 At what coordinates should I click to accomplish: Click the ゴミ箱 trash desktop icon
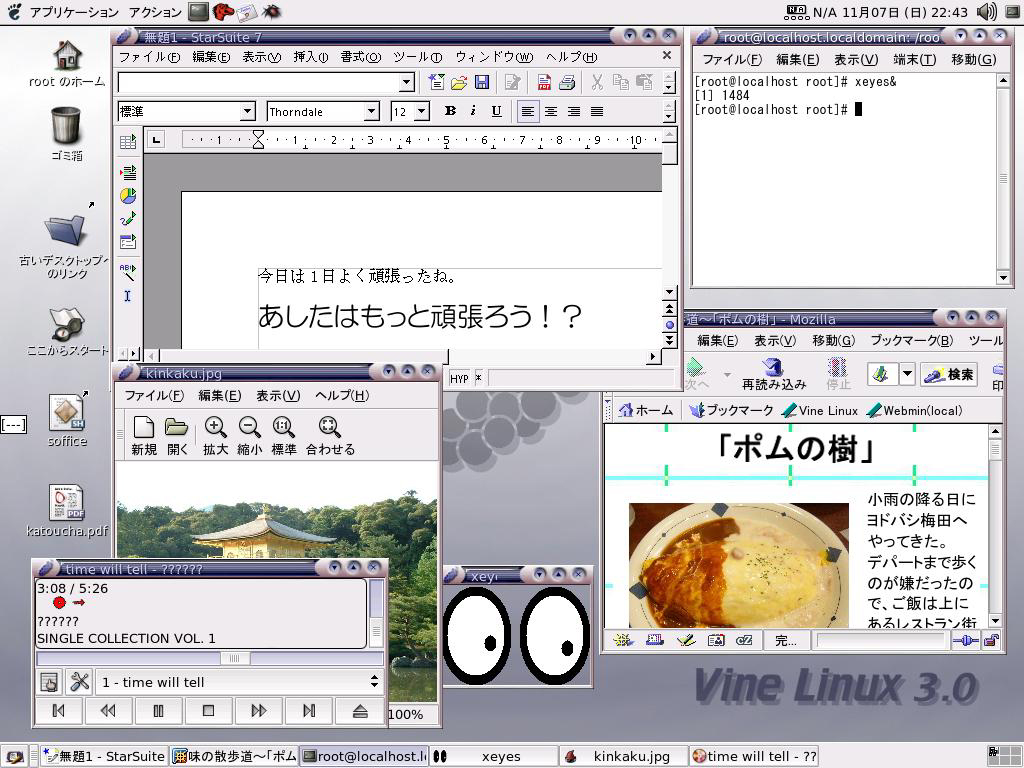(67, 134)
